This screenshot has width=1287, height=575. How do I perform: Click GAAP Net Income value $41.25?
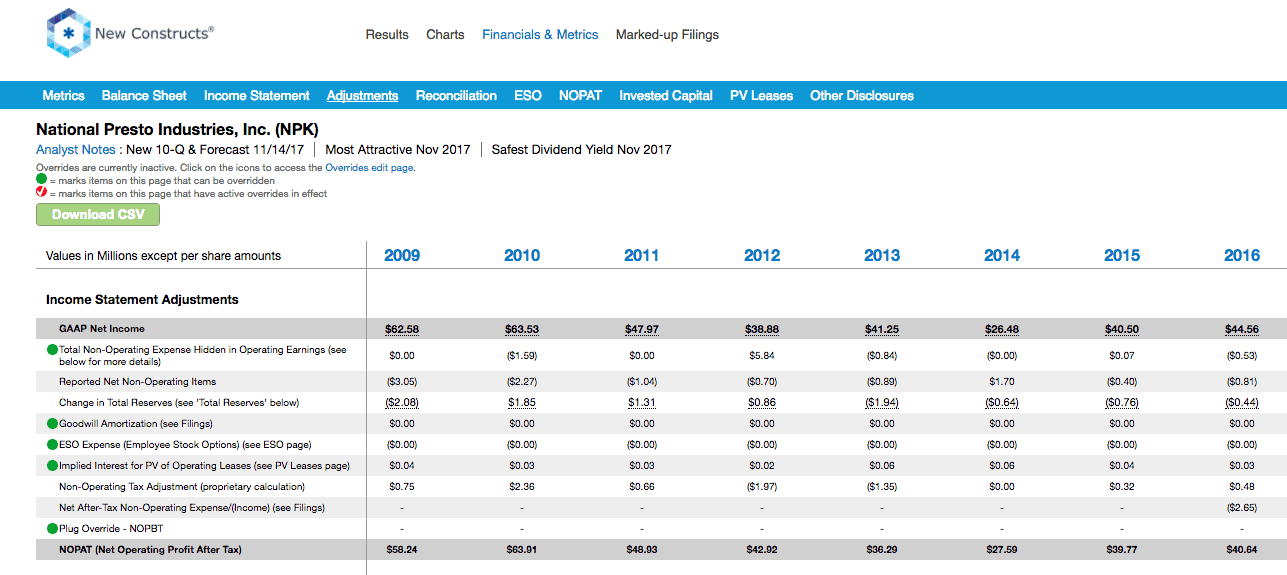click(x=882, y=329)
